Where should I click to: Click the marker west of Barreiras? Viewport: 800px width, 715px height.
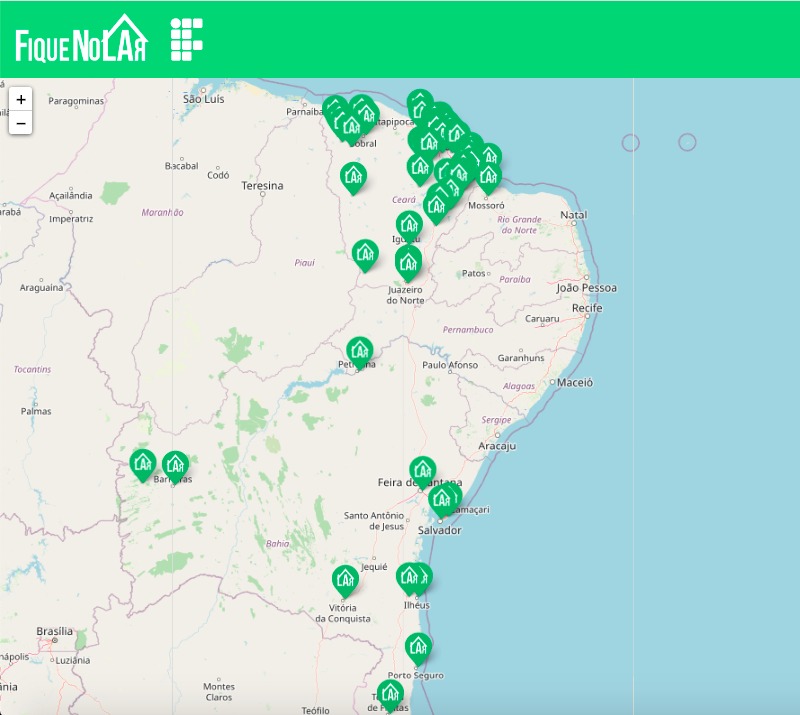(143, 462)
